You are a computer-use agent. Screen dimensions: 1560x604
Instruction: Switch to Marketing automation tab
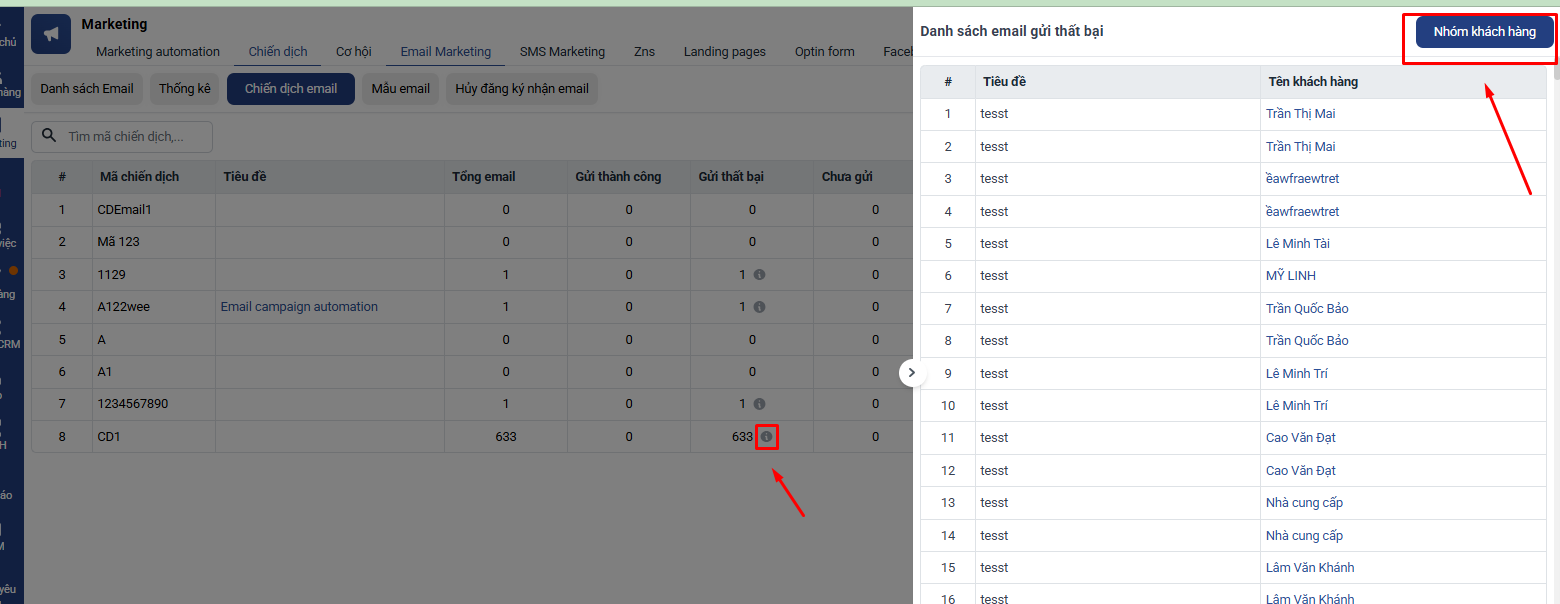pos(158,52)
